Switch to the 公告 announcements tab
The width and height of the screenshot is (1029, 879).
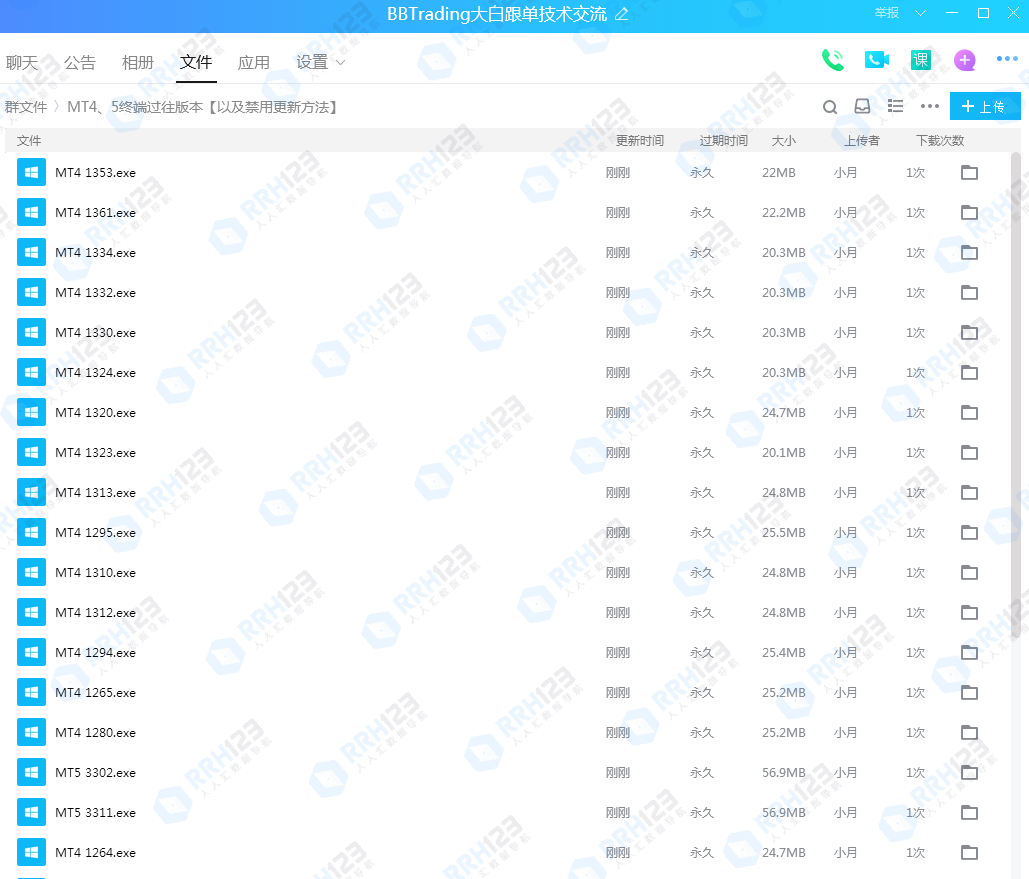80,62
